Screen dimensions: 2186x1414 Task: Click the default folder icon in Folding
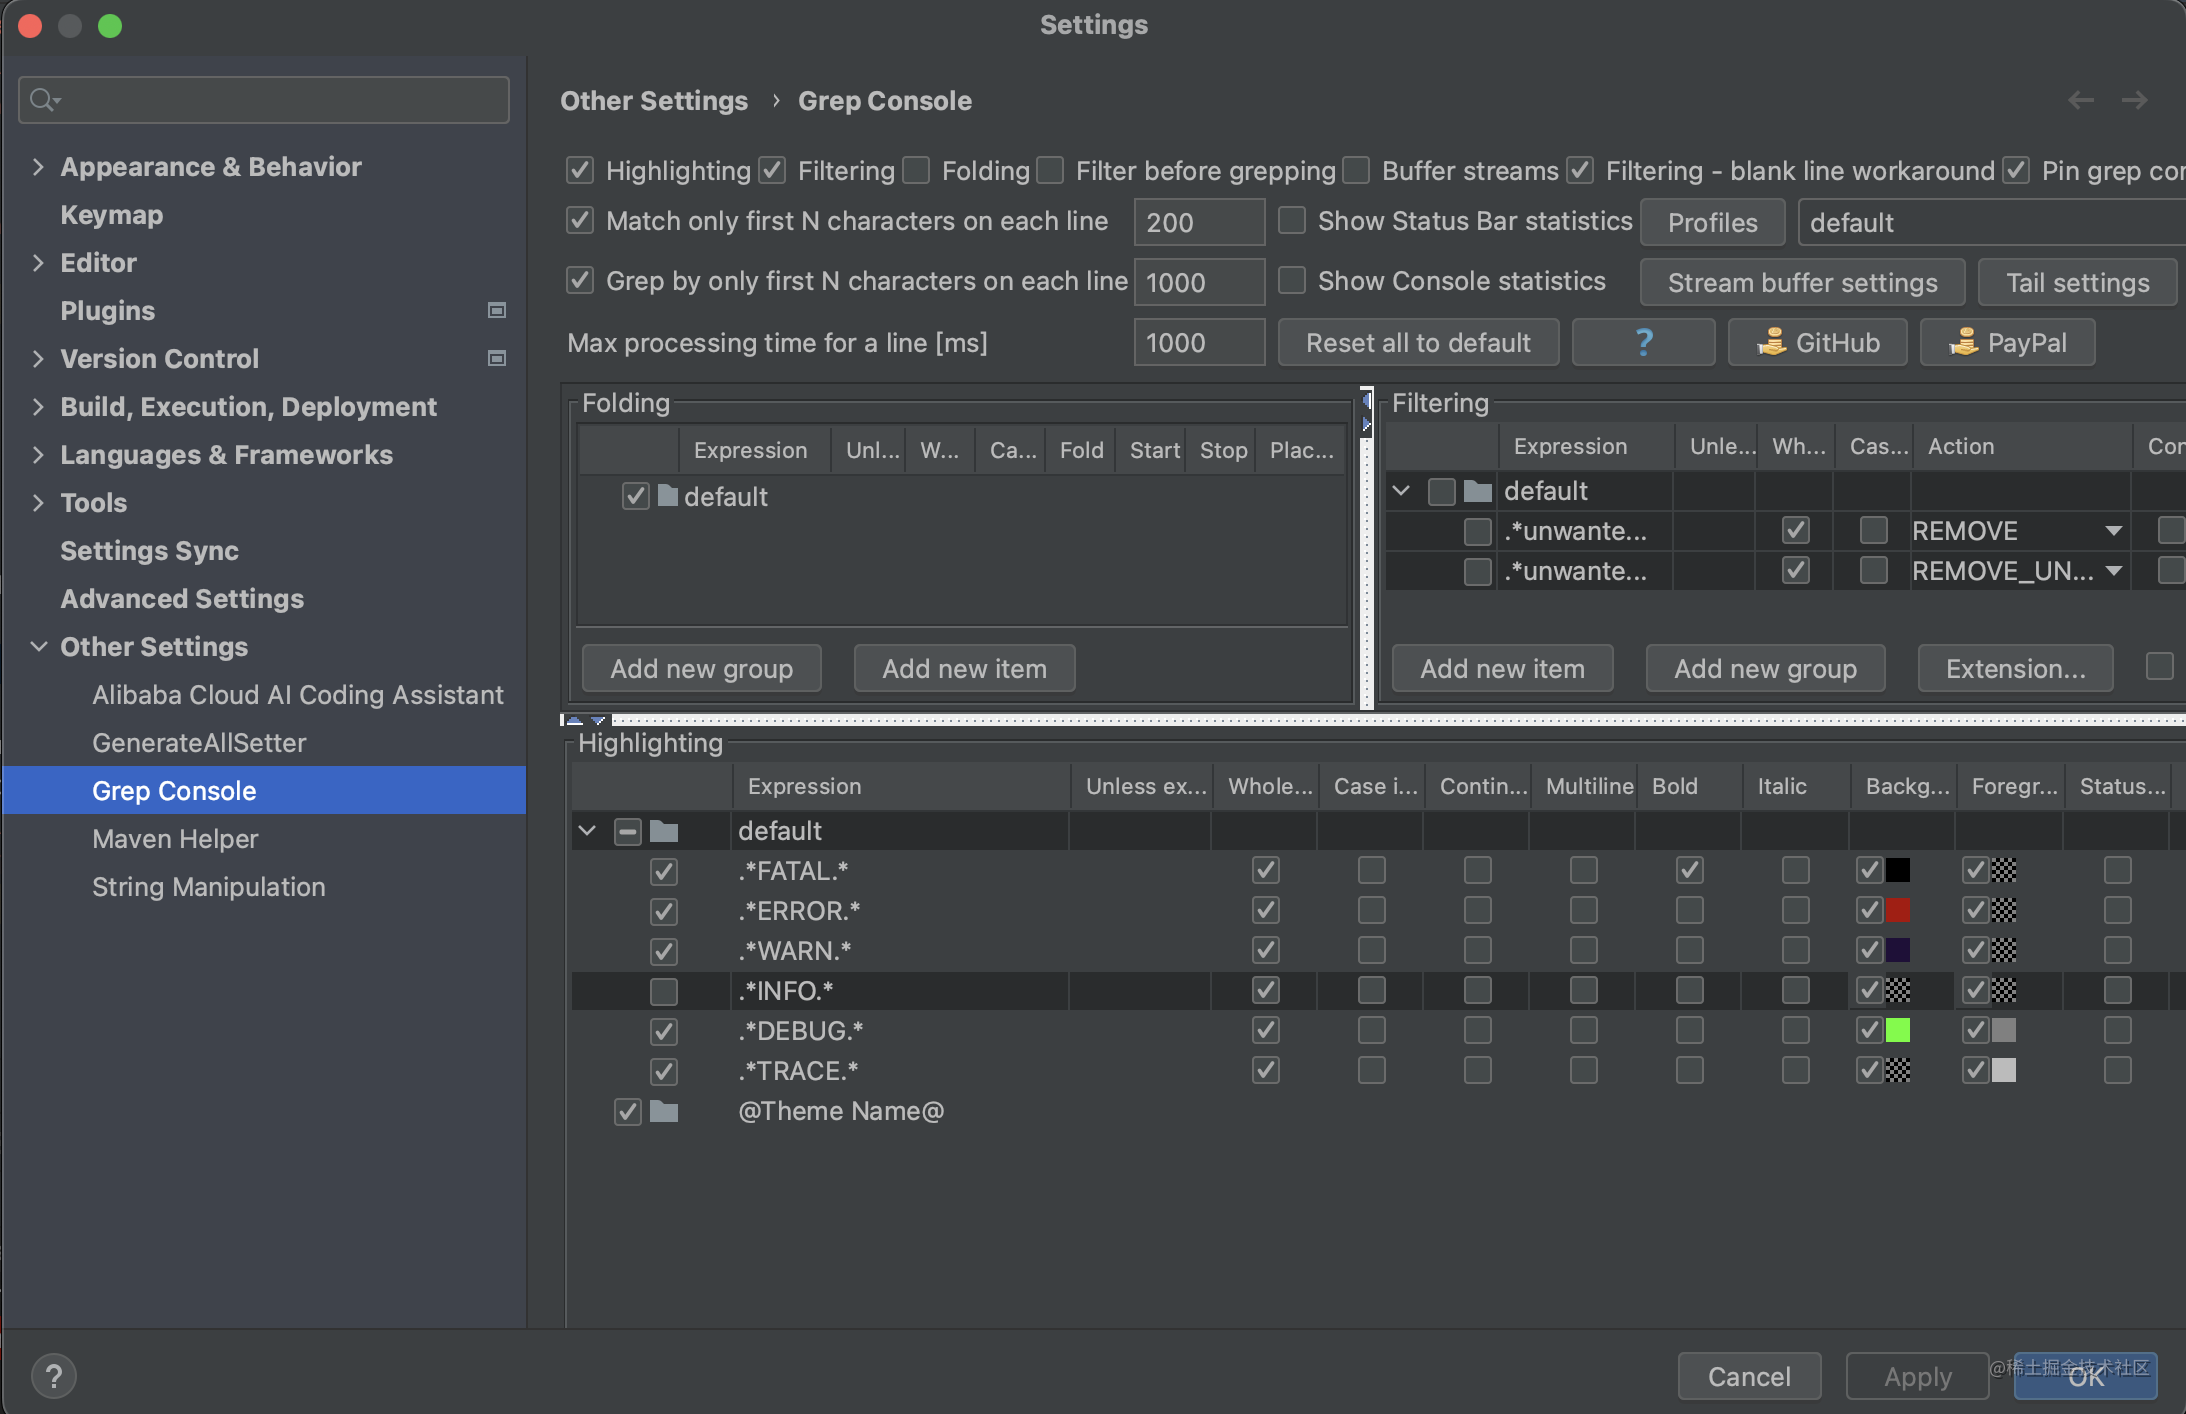tap(668, 496)
